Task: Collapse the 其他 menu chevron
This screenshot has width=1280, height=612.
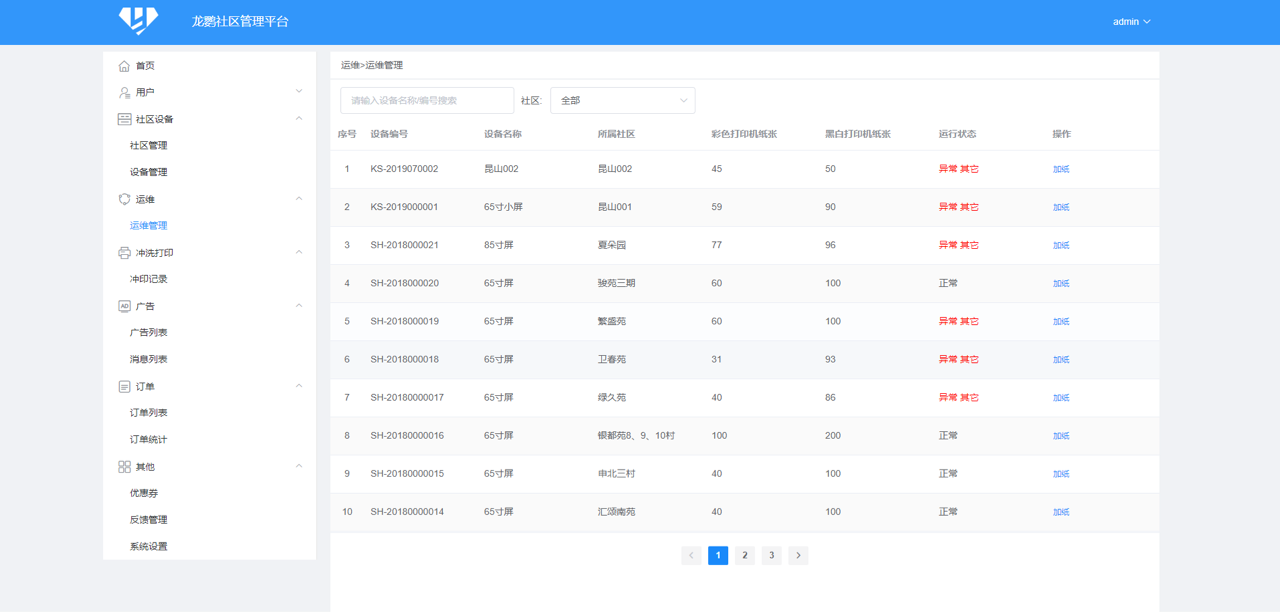Action: (x=299, y=466)
